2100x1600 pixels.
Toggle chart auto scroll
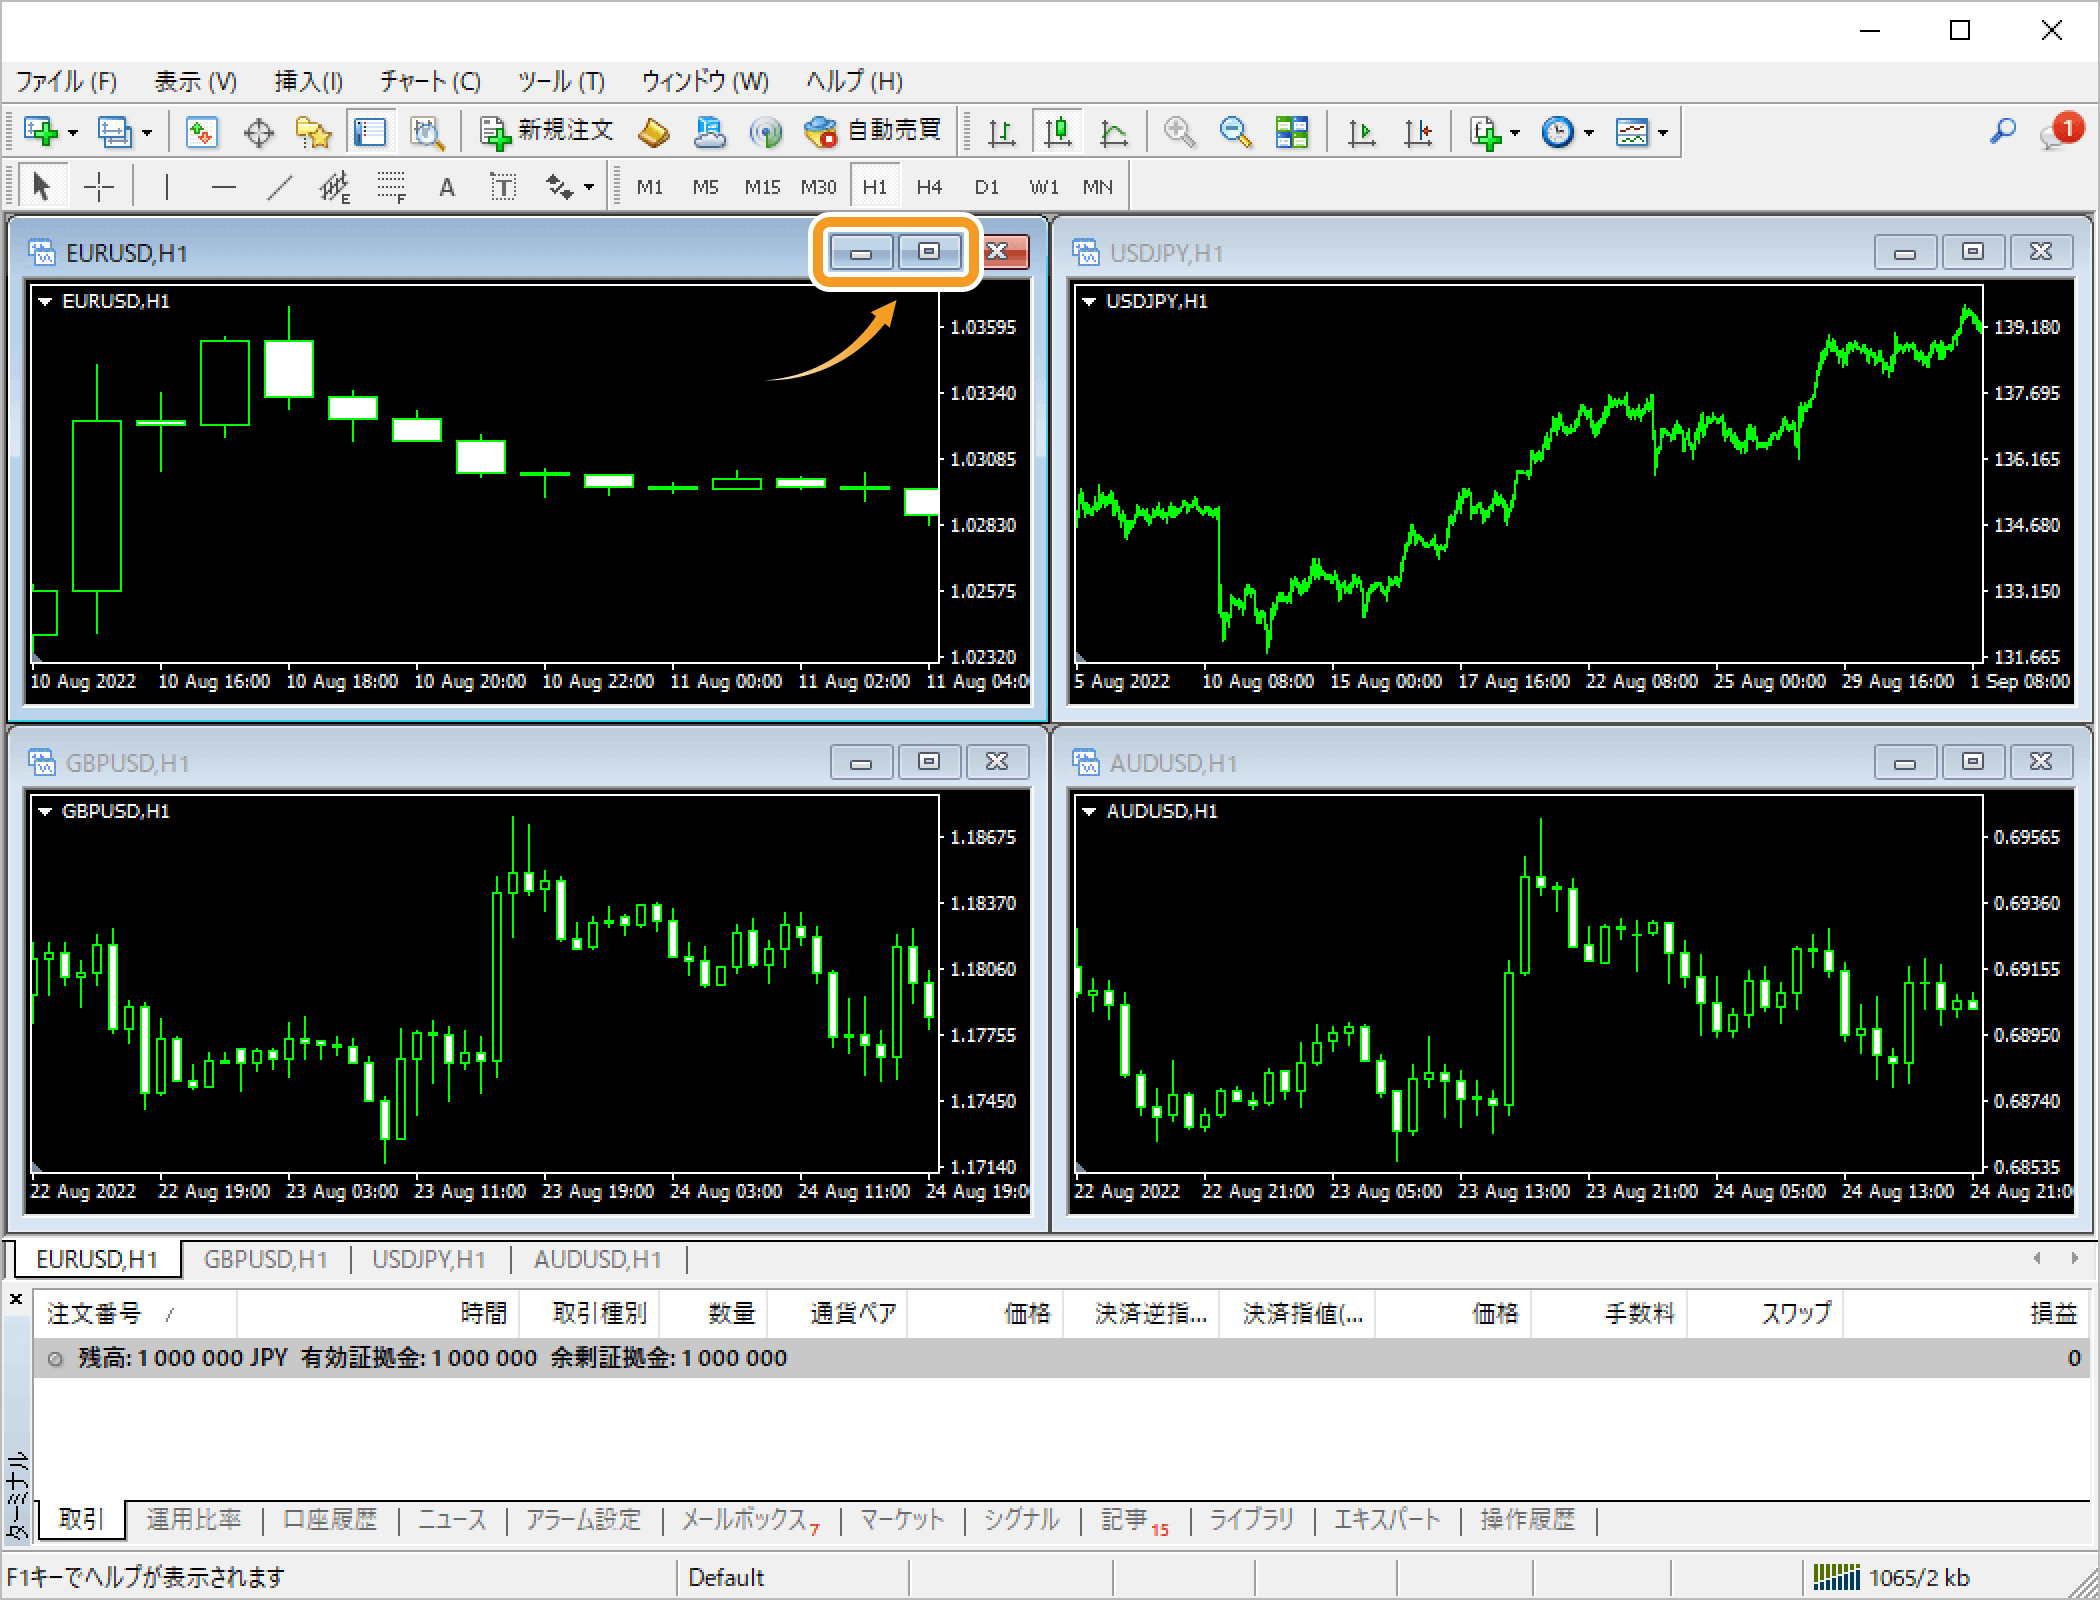[x=1361, y=131]
